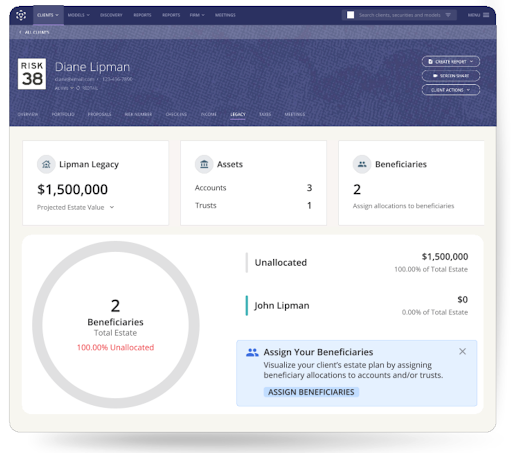The width and height of the screenshot is (512, 453).
Task: Select the Accounts row in Assets card
Action: (x=253, y=188)
